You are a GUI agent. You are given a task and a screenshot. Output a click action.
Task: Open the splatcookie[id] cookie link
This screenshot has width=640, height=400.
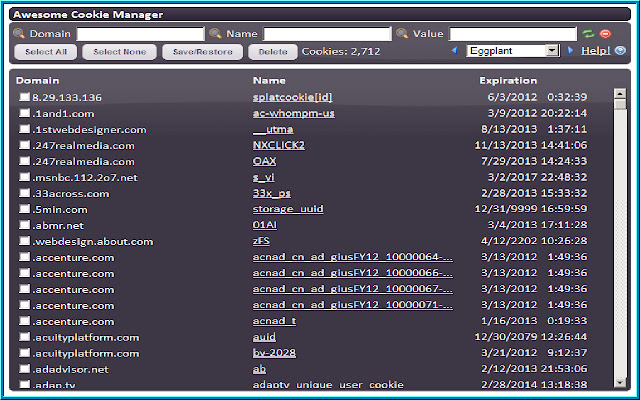click(x=292, y=97)
